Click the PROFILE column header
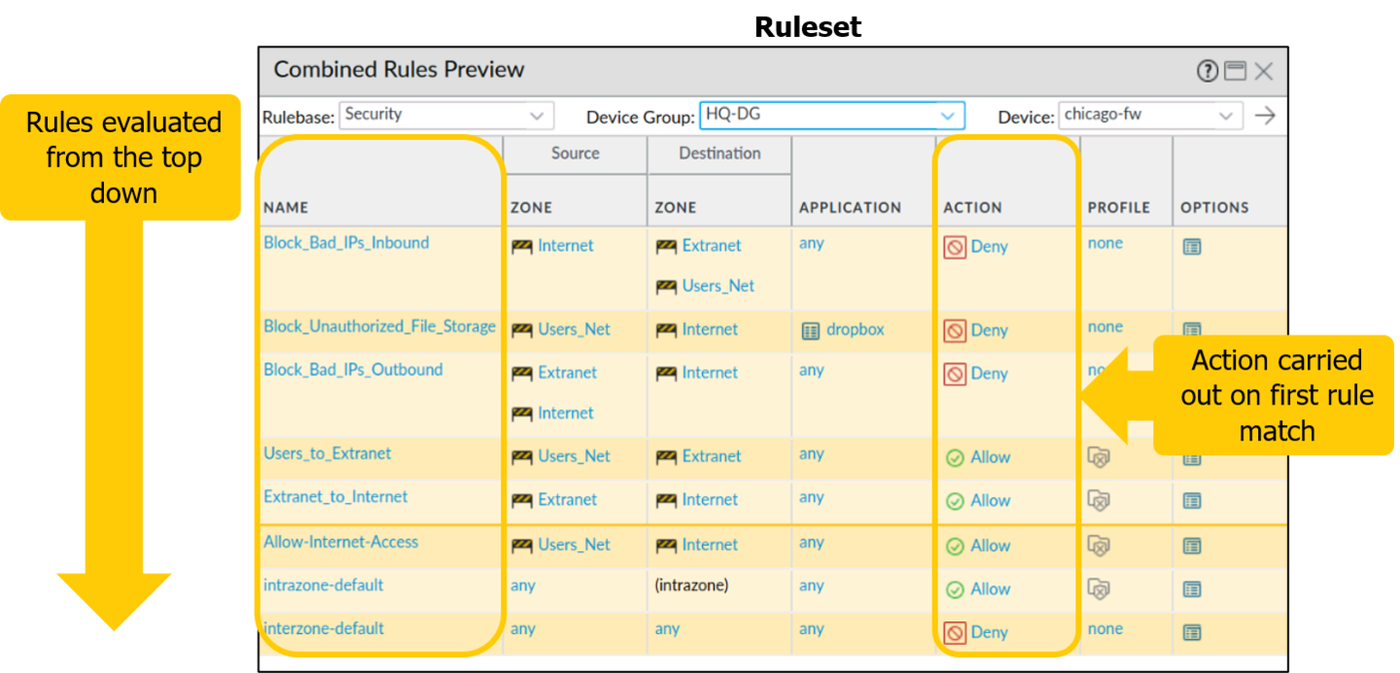Viewport: 1400px width, 673px height. [x=1119, y=208]
